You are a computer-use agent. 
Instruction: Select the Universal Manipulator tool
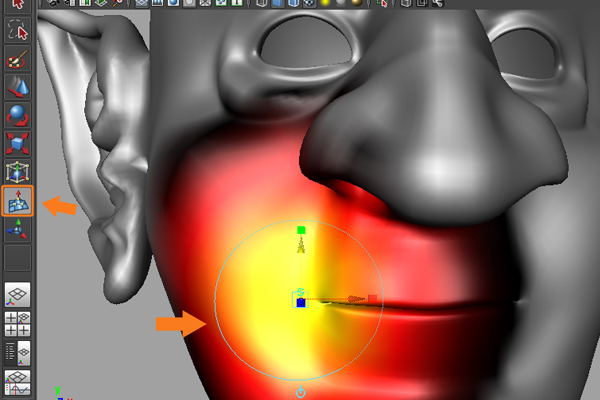[18, 172]
